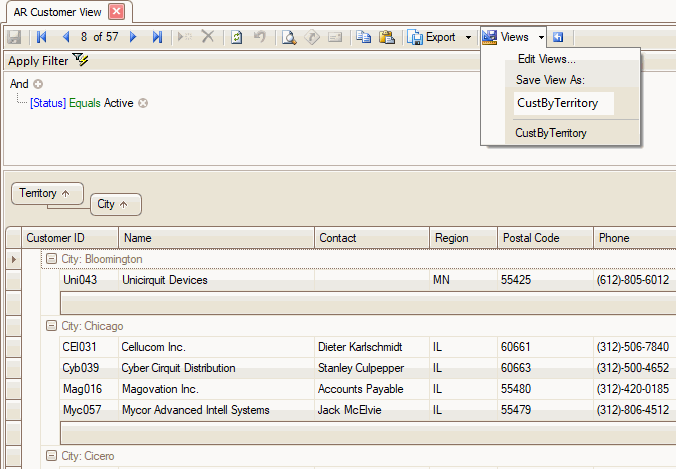The image size is (676, 469).
Task: Go to the previous record
Action: [x=65, y=37]
